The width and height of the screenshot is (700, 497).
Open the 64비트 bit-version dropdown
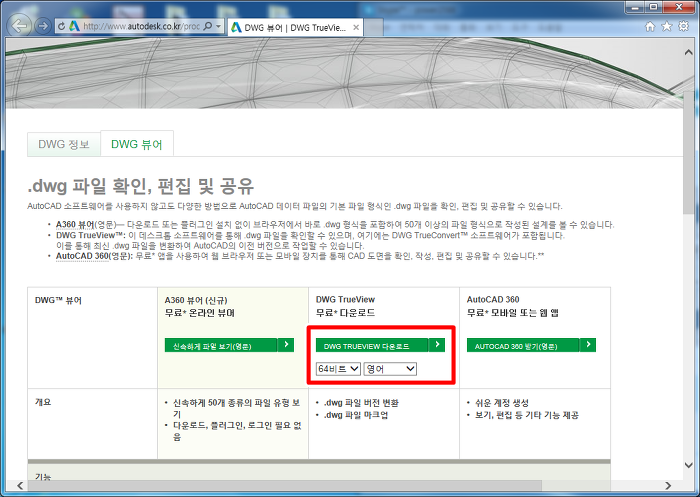coord(338,369)
